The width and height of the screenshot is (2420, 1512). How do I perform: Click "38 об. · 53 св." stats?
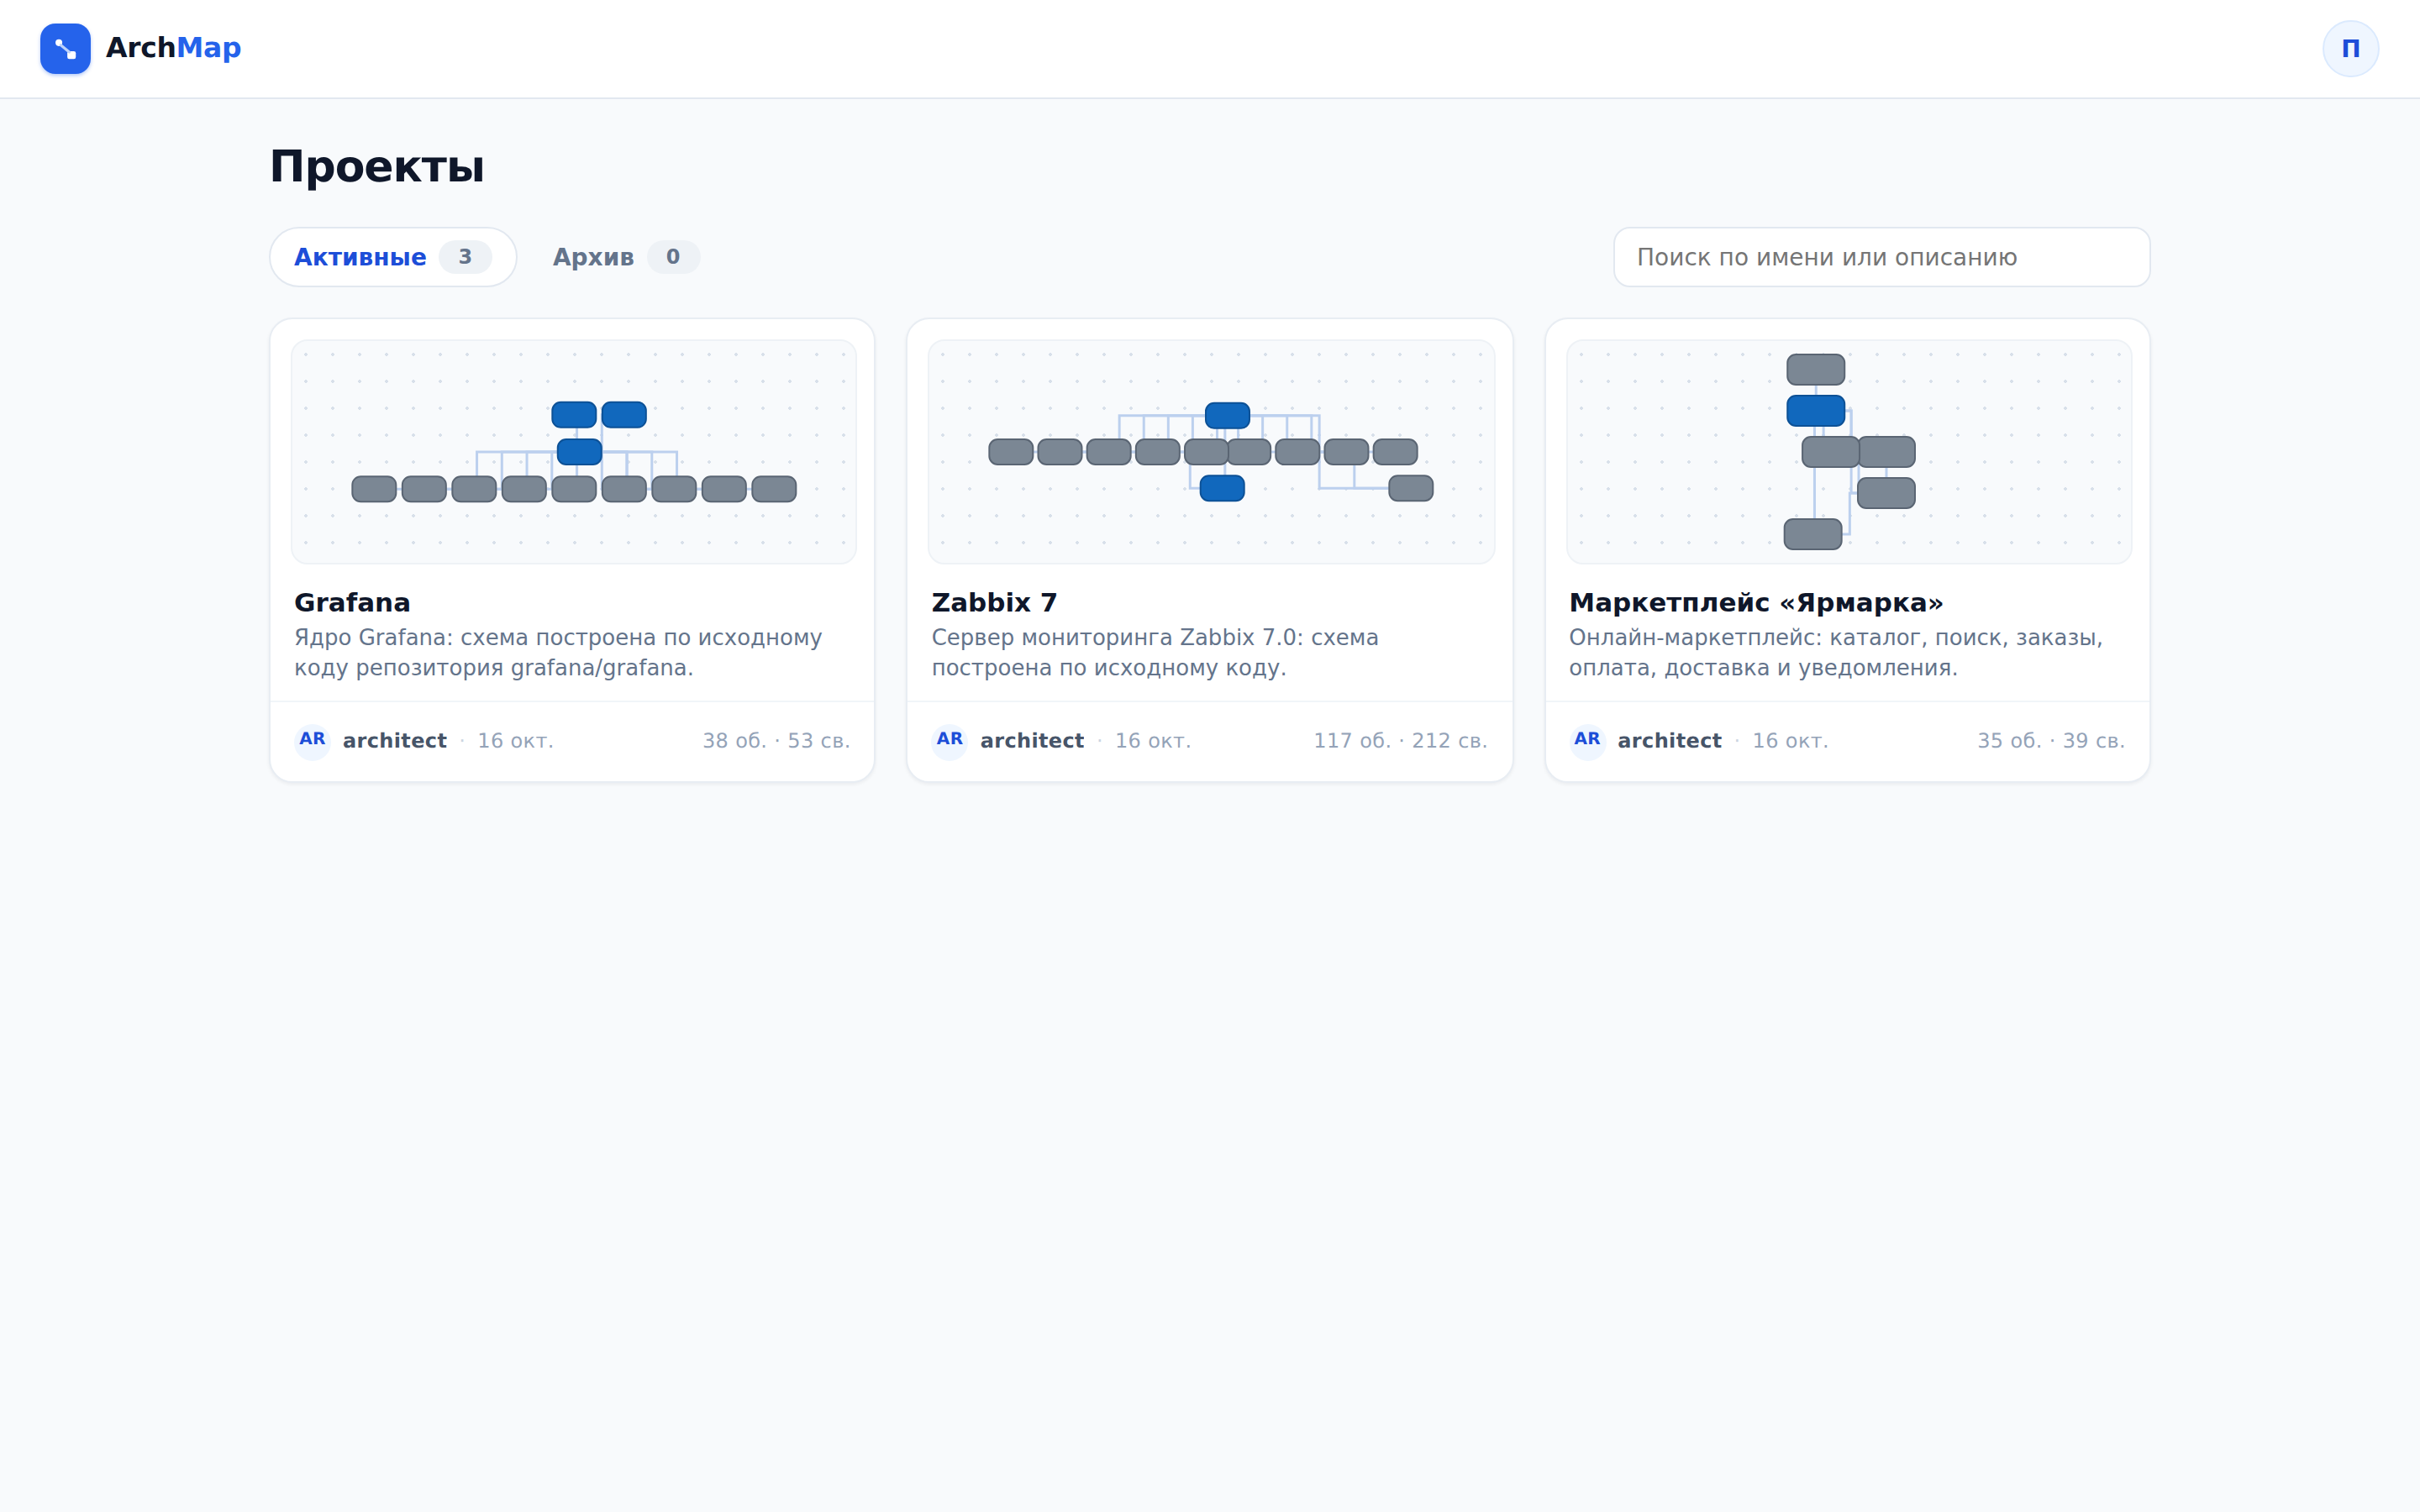[776, 741]
